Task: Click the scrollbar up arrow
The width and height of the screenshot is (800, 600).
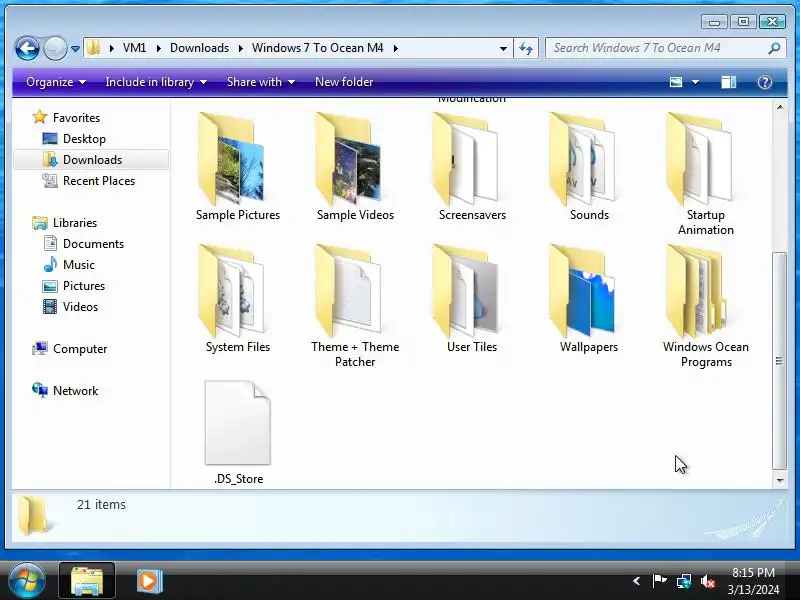Action: click(x=780, y=107)
